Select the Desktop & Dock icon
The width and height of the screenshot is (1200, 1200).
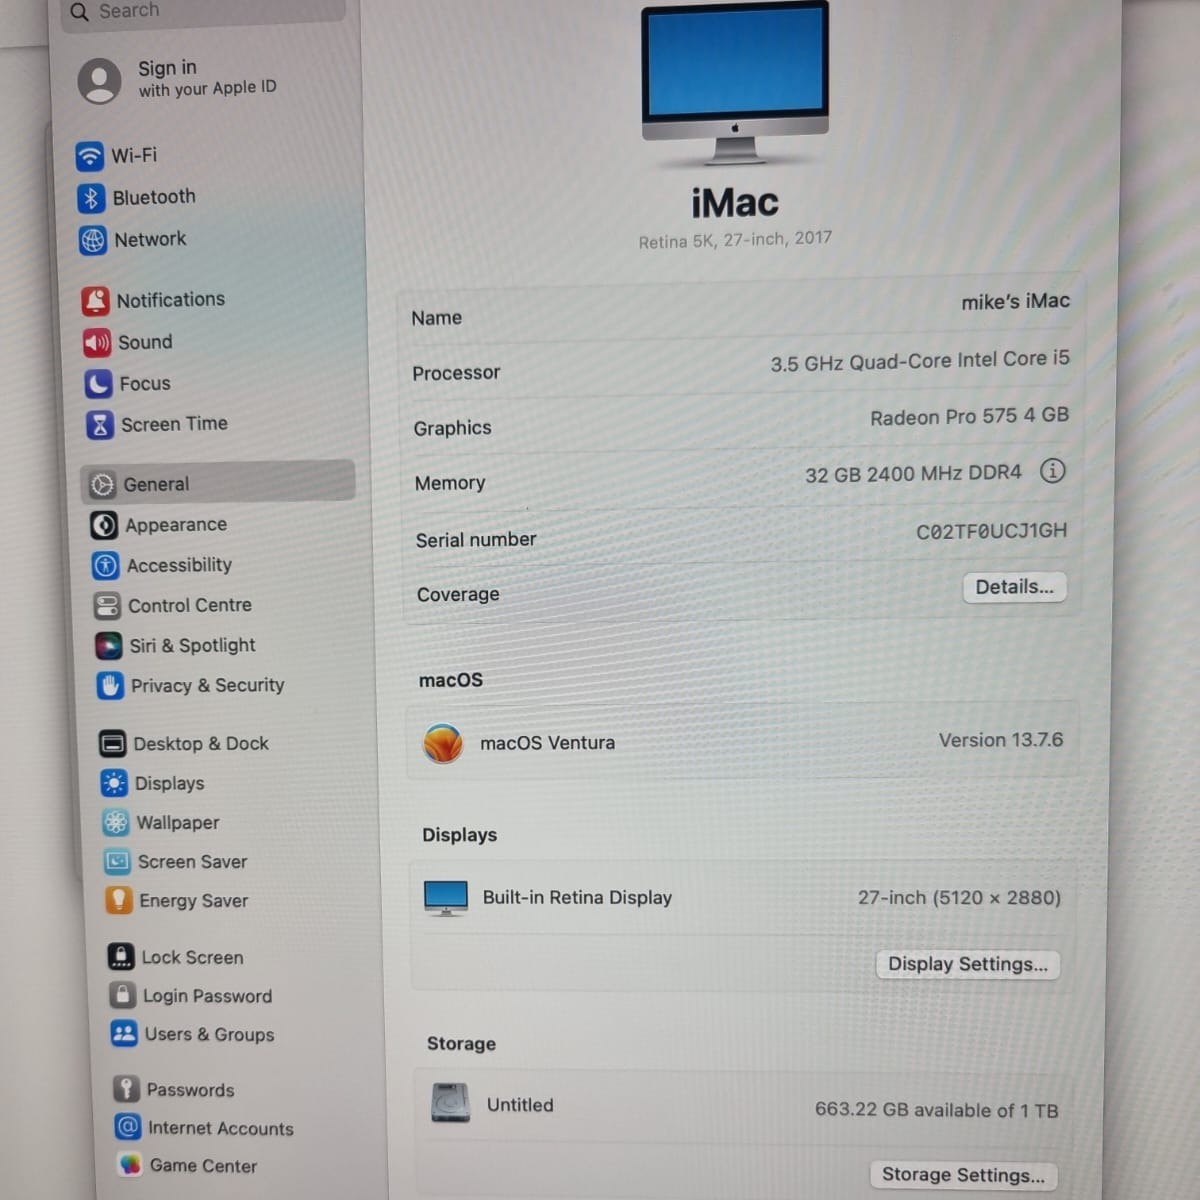coord(112,744)
